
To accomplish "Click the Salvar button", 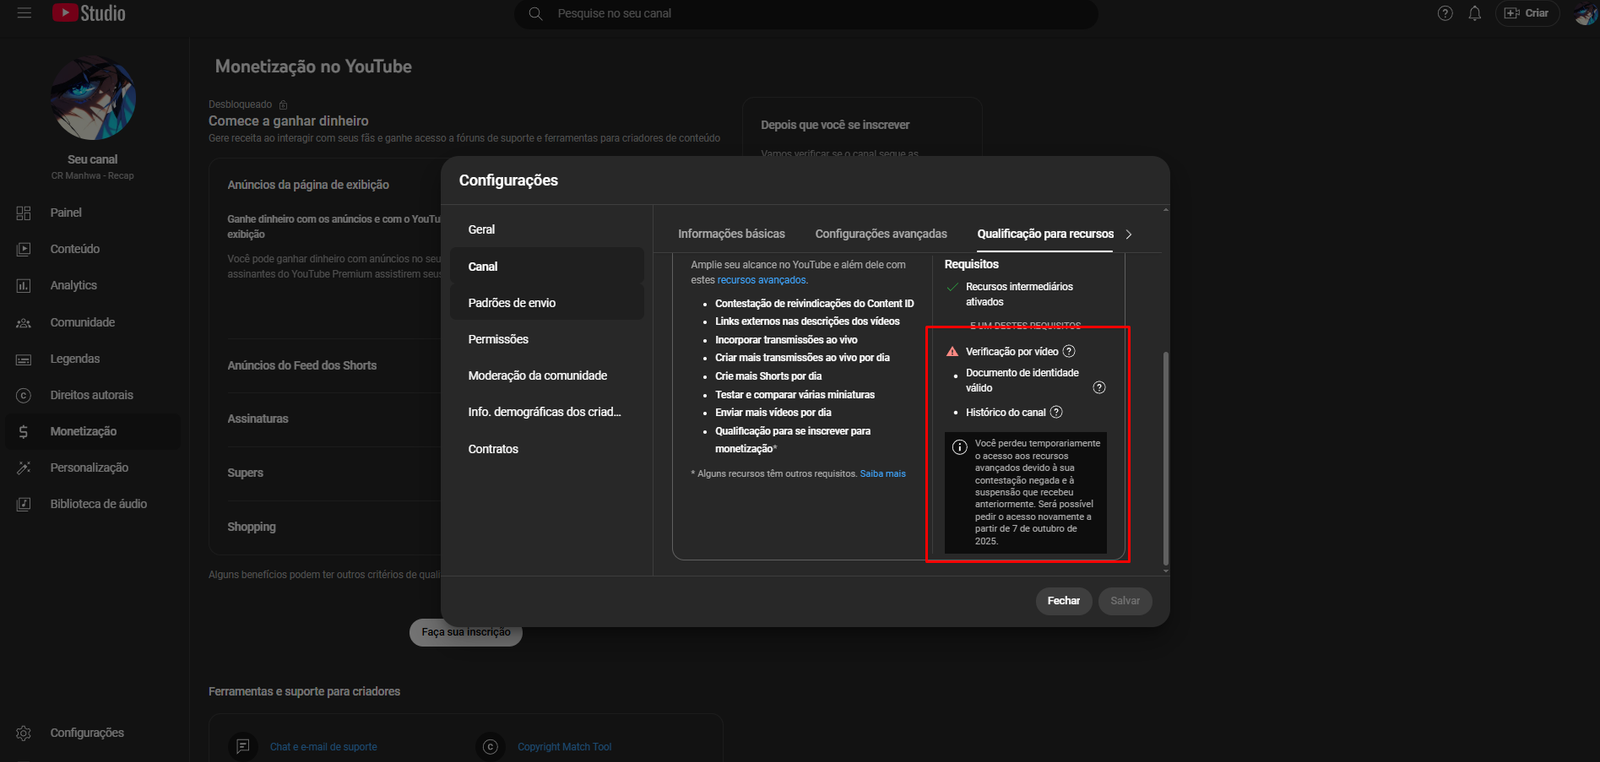I will 1125,601.
